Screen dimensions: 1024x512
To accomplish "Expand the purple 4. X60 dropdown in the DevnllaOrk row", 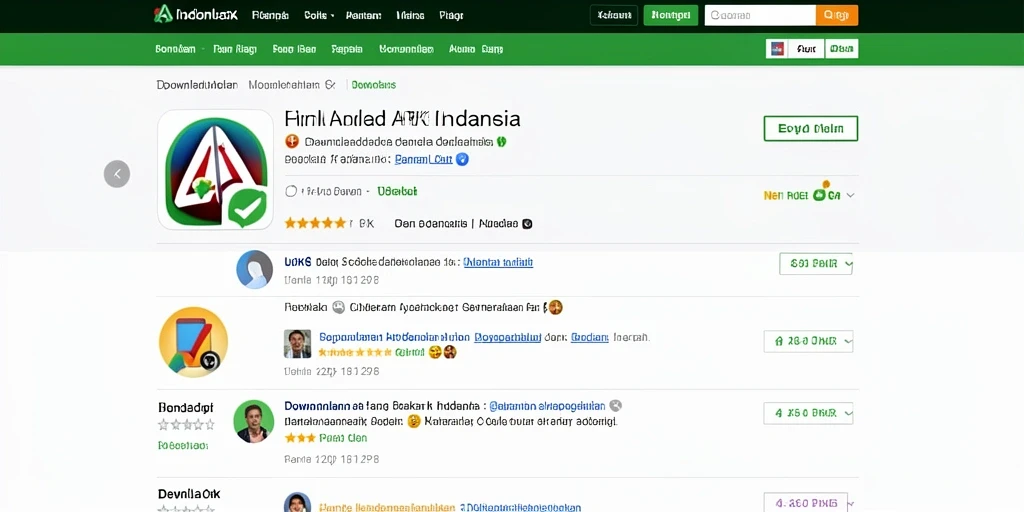I will [808, 503].
